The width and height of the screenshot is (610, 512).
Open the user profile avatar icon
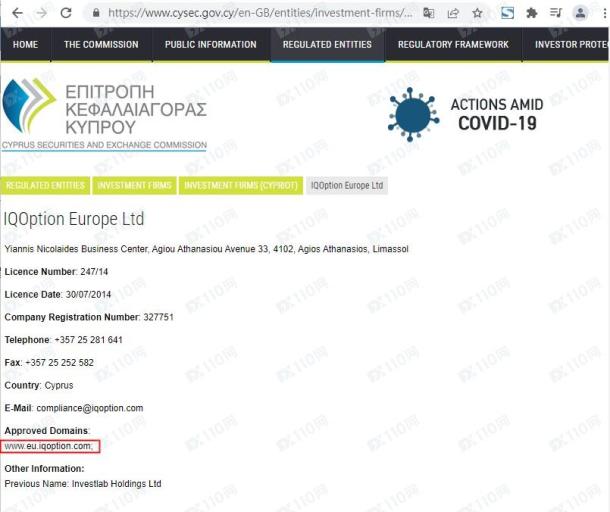pyautogui.click(x=580, y=13)
